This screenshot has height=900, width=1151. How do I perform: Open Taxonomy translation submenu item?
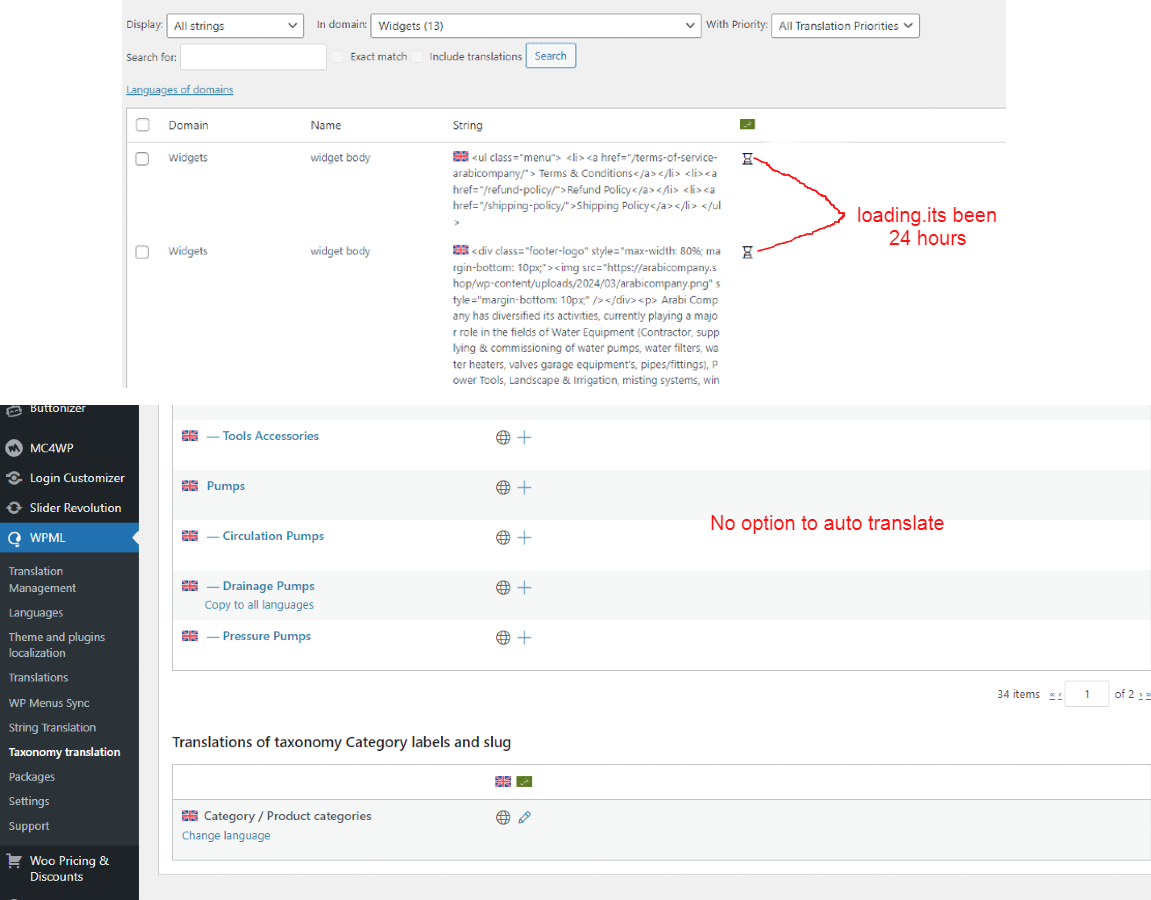(65, 752)
